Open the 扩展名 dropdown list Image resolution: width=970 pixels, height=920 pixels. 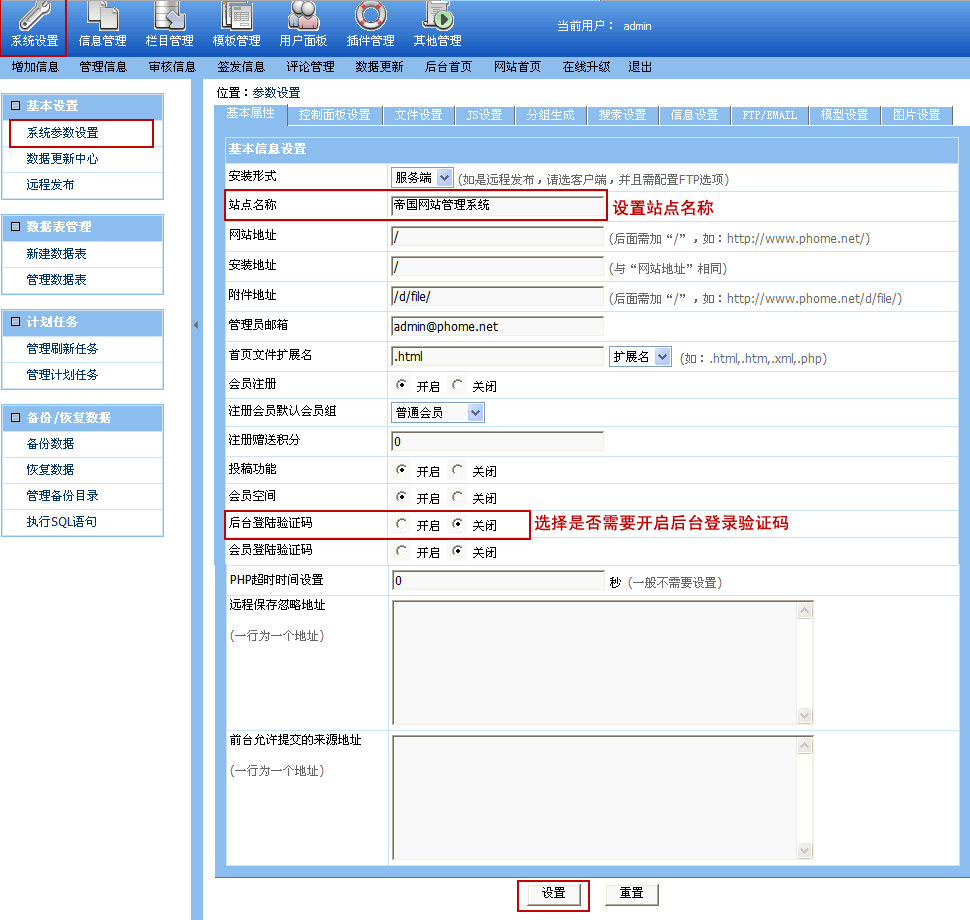pyautogui.click(x=662, y=357)
